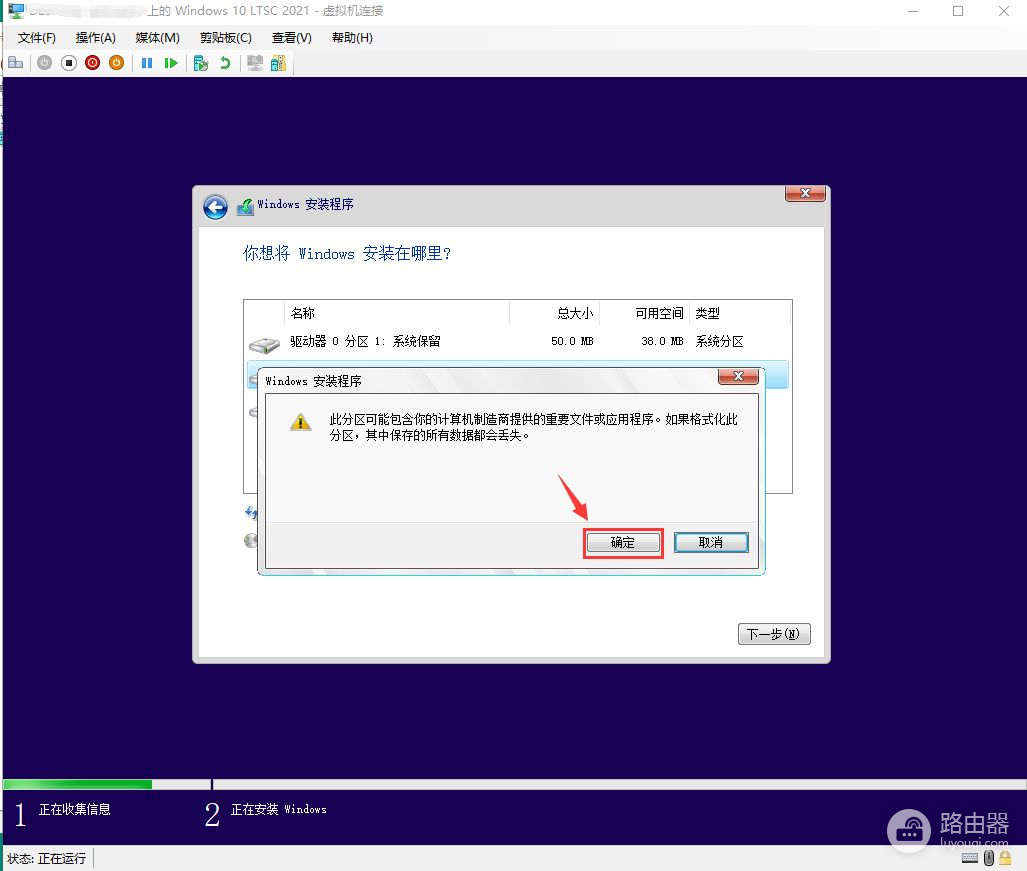Screen dimensions: 1027x871
Task: Click the warning message text in dialog
Action: 533,427
